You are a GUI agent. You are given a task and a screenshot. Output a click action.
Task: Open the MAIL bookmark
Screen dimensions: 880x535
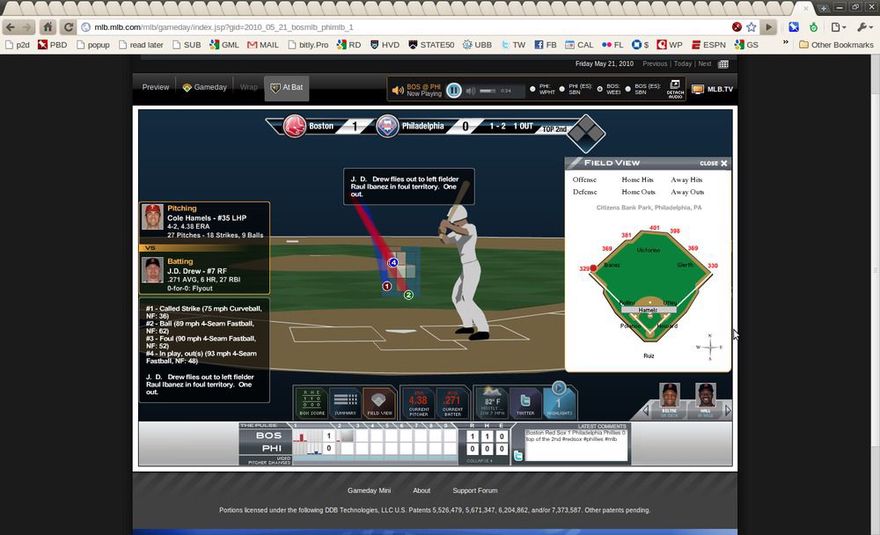pyautogui.click(x=263, y=45)
